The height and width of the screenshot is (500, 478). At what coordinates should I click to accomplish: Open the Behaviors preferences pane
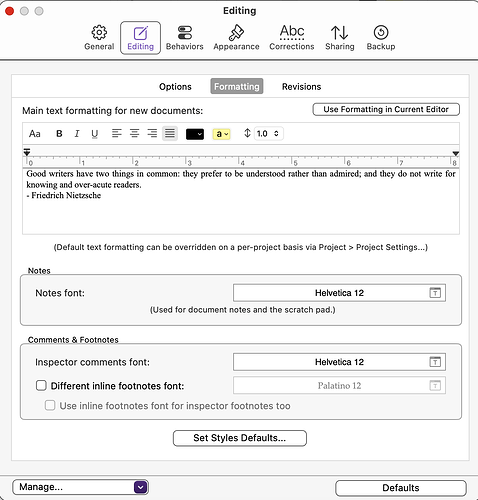click(185, 38)
